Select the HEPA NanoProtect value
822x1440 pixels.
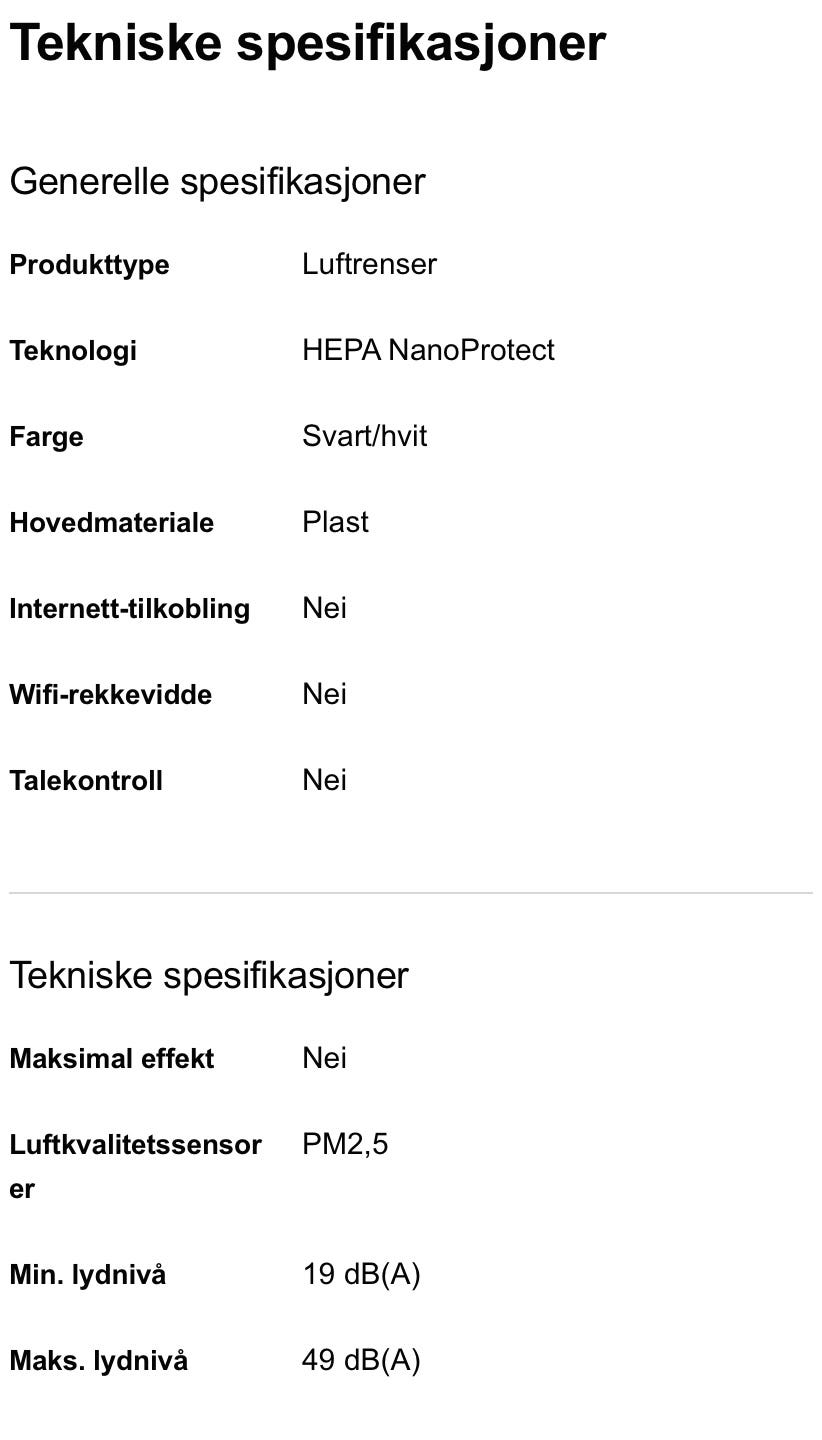(x=428, y=350)
